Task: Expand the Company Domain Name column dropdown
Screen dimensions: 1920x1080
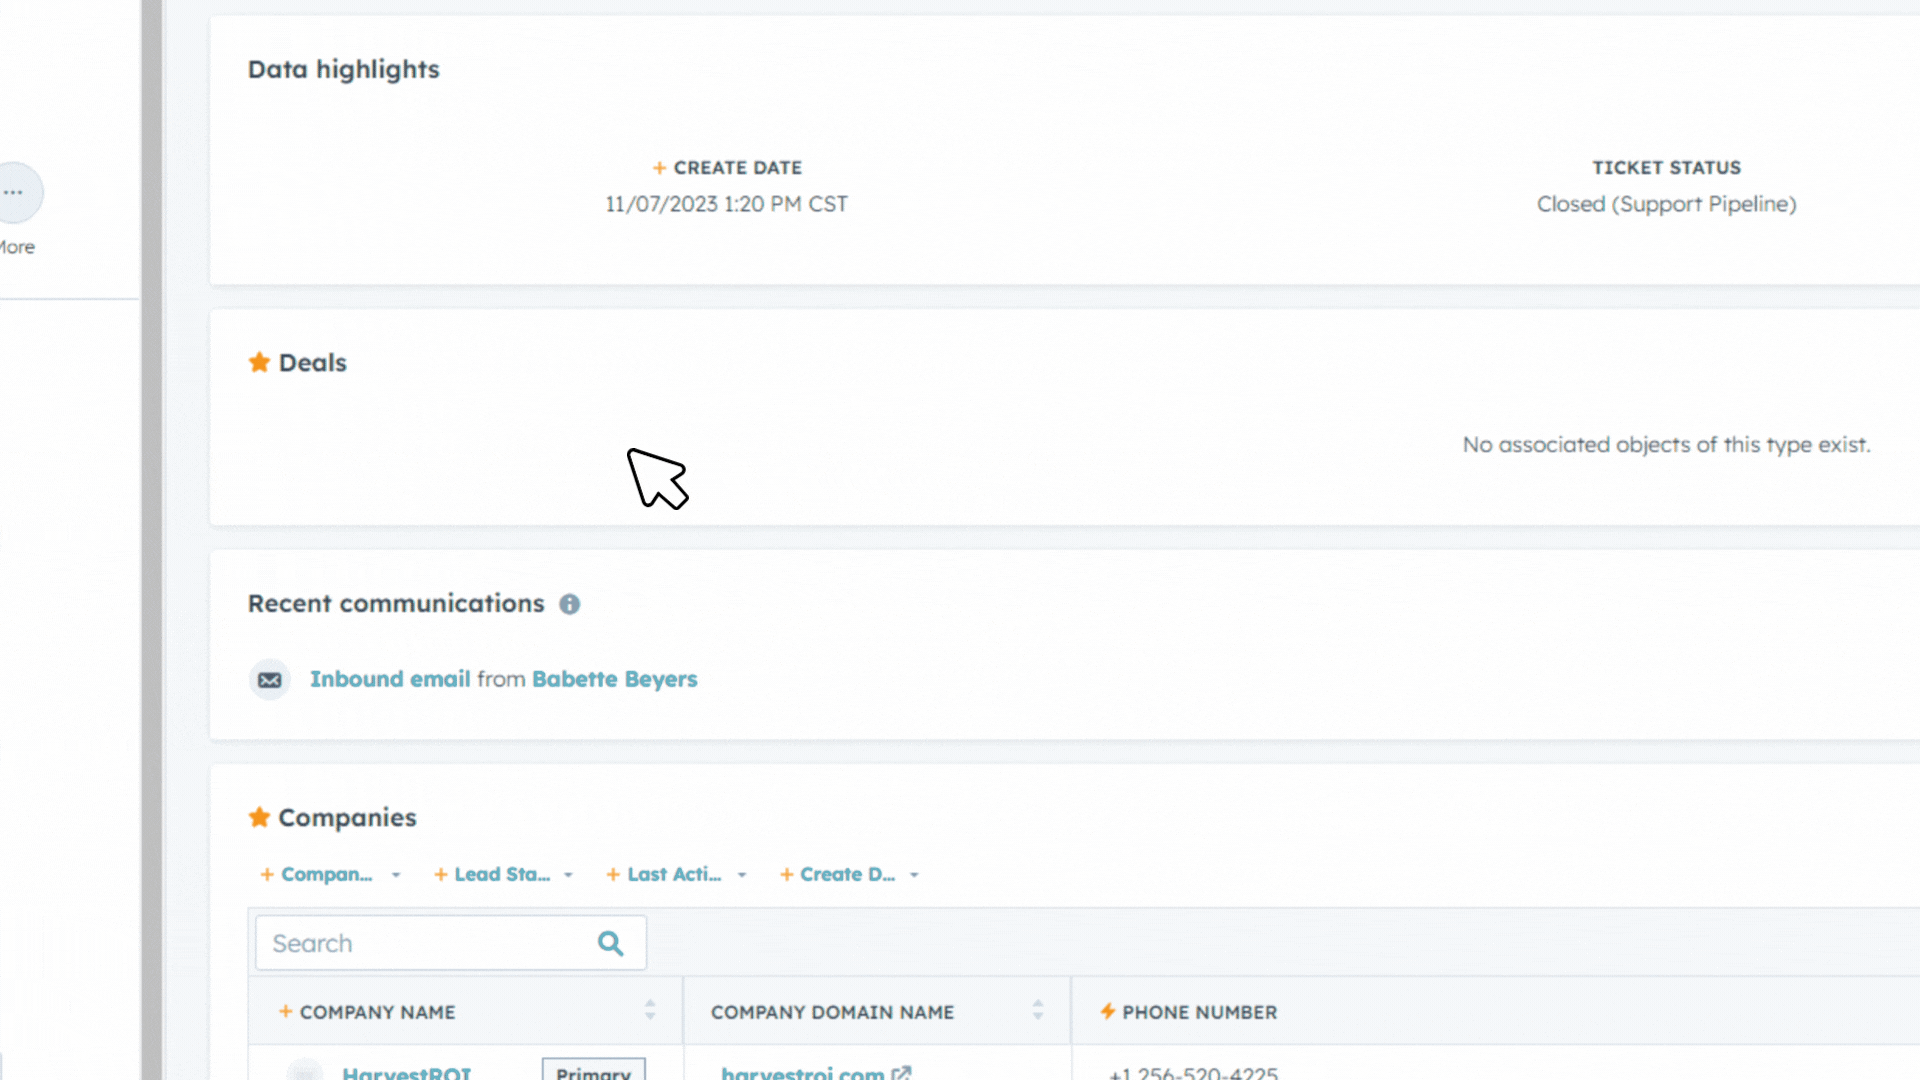Action: [x=1038, y=1011]
